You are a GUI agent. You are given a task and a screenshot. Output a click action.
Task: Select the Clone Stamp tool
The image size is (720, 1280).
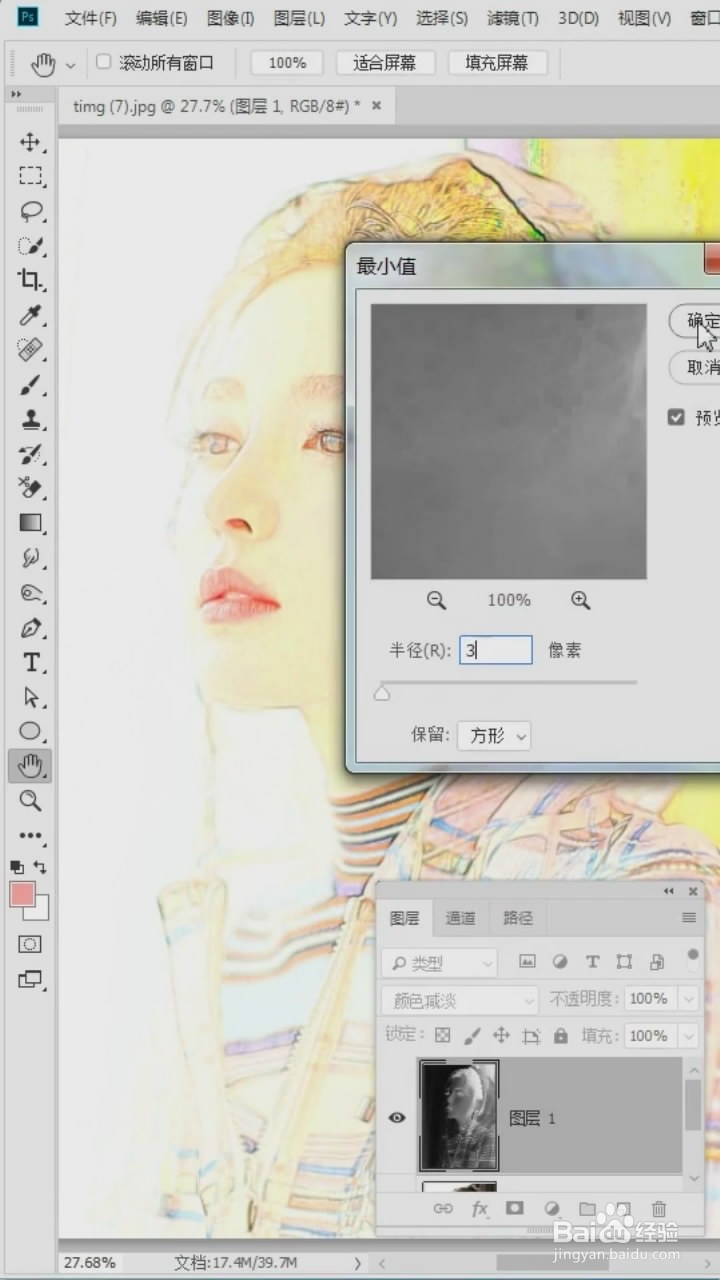pos(30,419)
